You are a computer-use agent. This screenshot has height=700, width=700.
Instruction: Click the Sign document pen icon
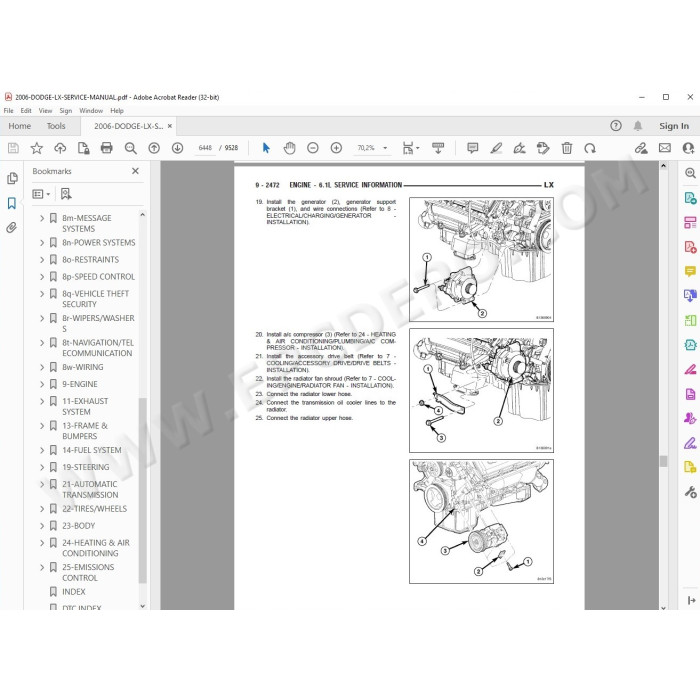520,148
